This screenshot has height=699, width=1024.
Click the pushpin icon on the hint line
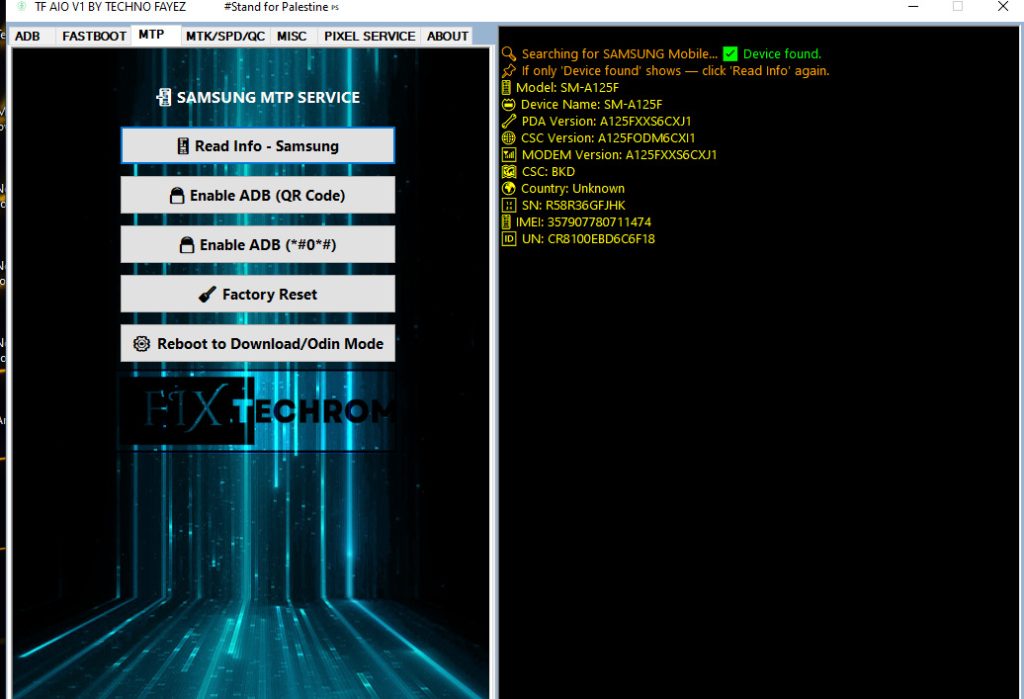click(509, 71)
